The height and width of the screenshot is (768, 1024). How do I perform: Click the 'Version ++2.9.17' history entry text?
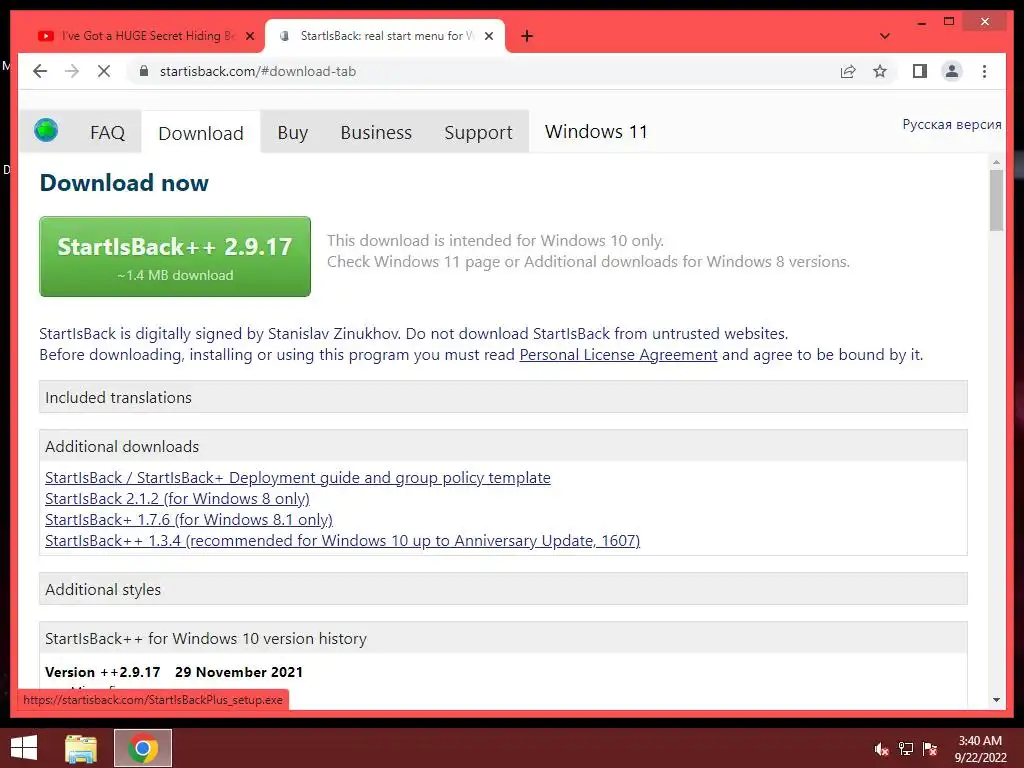(103, 672)
